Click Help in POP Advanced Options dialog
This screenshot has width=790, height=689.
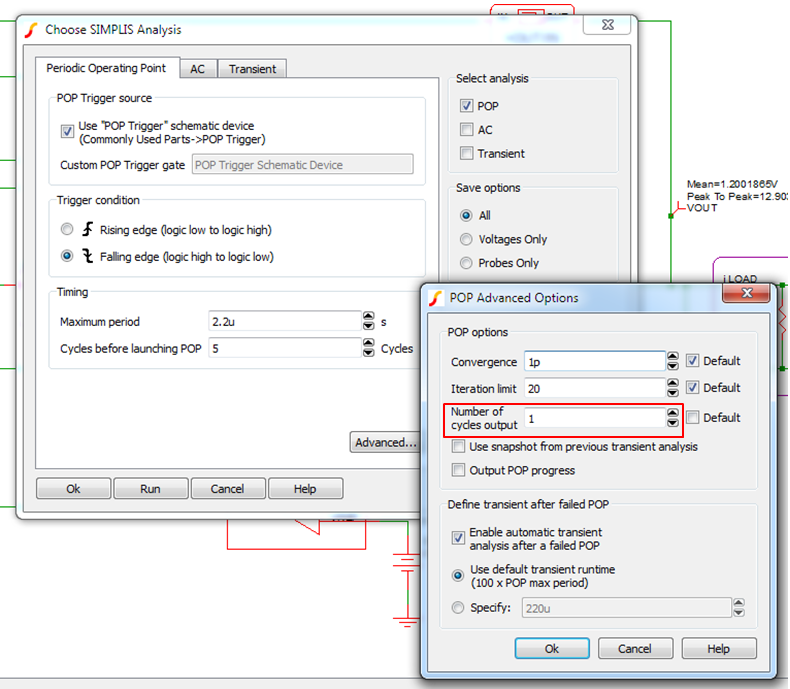tap(718, 649)
